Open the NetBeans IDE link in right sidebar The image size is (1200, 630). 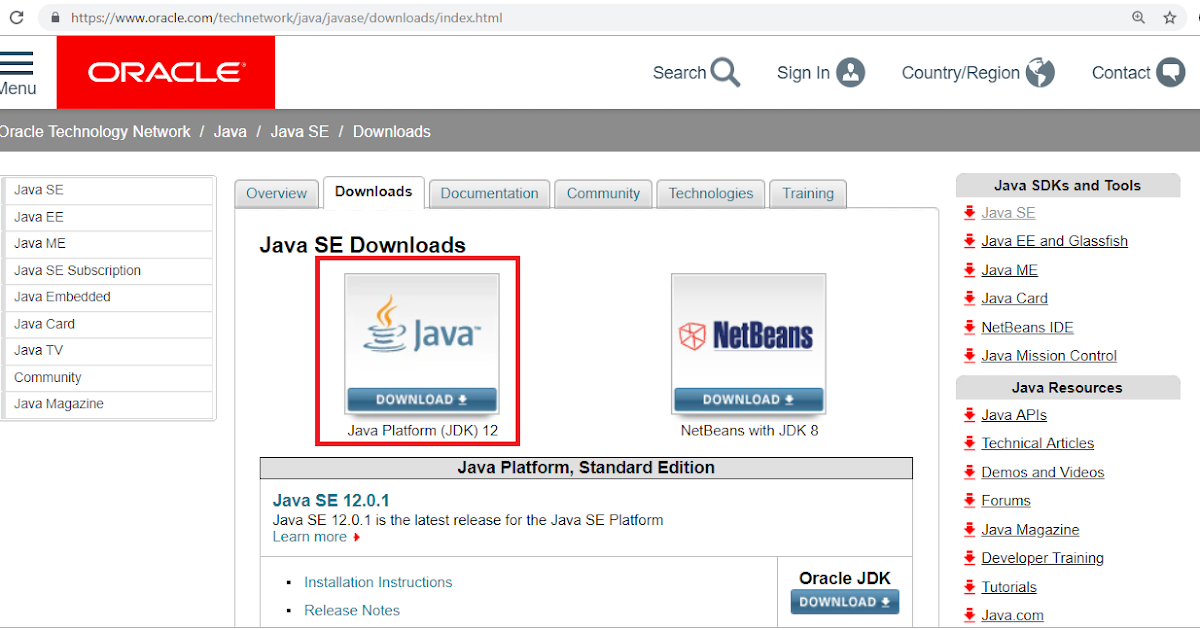1027,327
